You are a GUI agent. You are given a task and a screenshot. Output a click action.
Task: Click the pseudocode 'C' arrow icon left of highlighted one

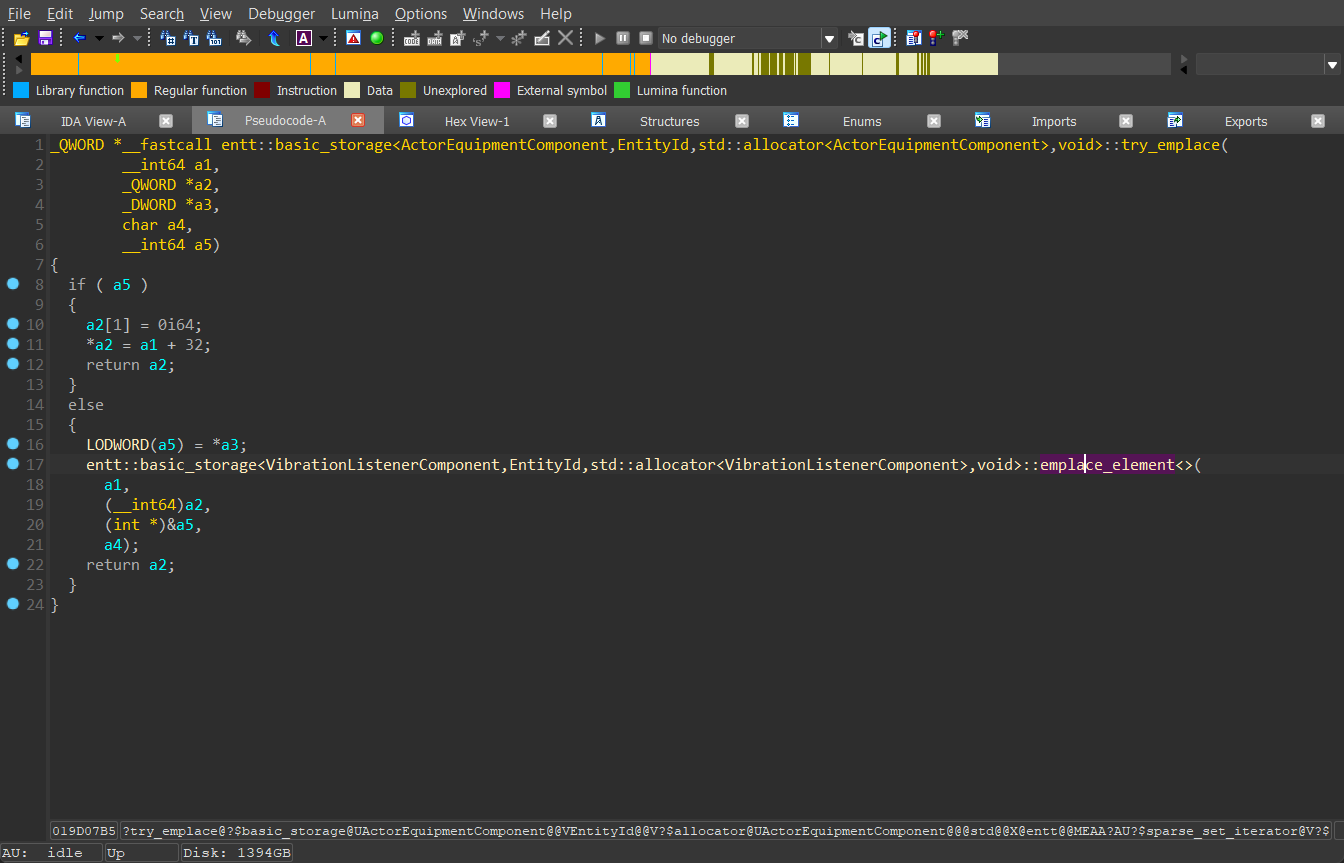coord(856,38)
